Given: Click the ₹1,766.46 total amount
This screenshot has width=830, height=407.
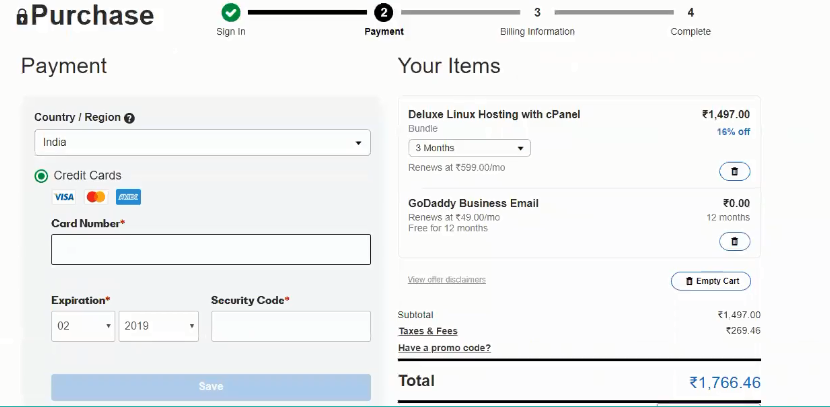Looking at the screenshot, I should (x=725, y=382).
